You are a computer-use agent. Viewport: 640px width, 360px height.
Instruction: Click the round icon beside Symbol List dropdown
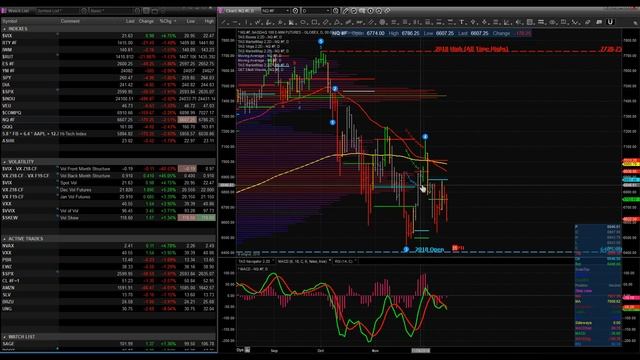[84, 11]
